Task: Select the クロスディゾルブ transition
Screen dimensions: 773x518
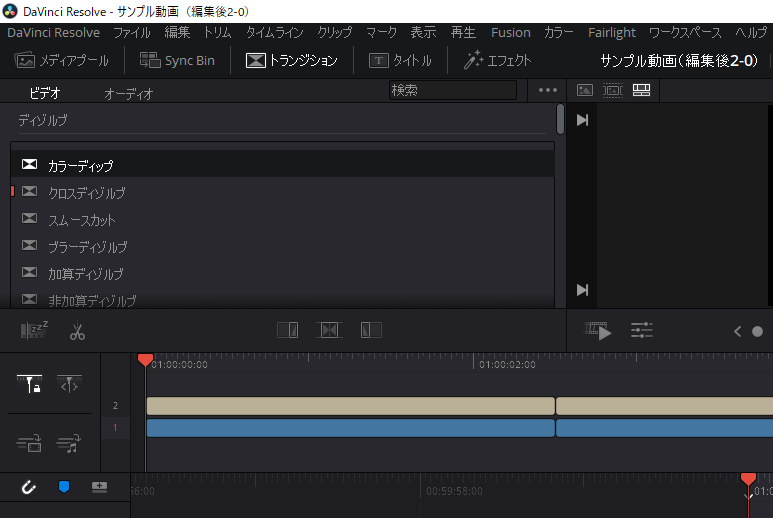Action: (282, 192)
